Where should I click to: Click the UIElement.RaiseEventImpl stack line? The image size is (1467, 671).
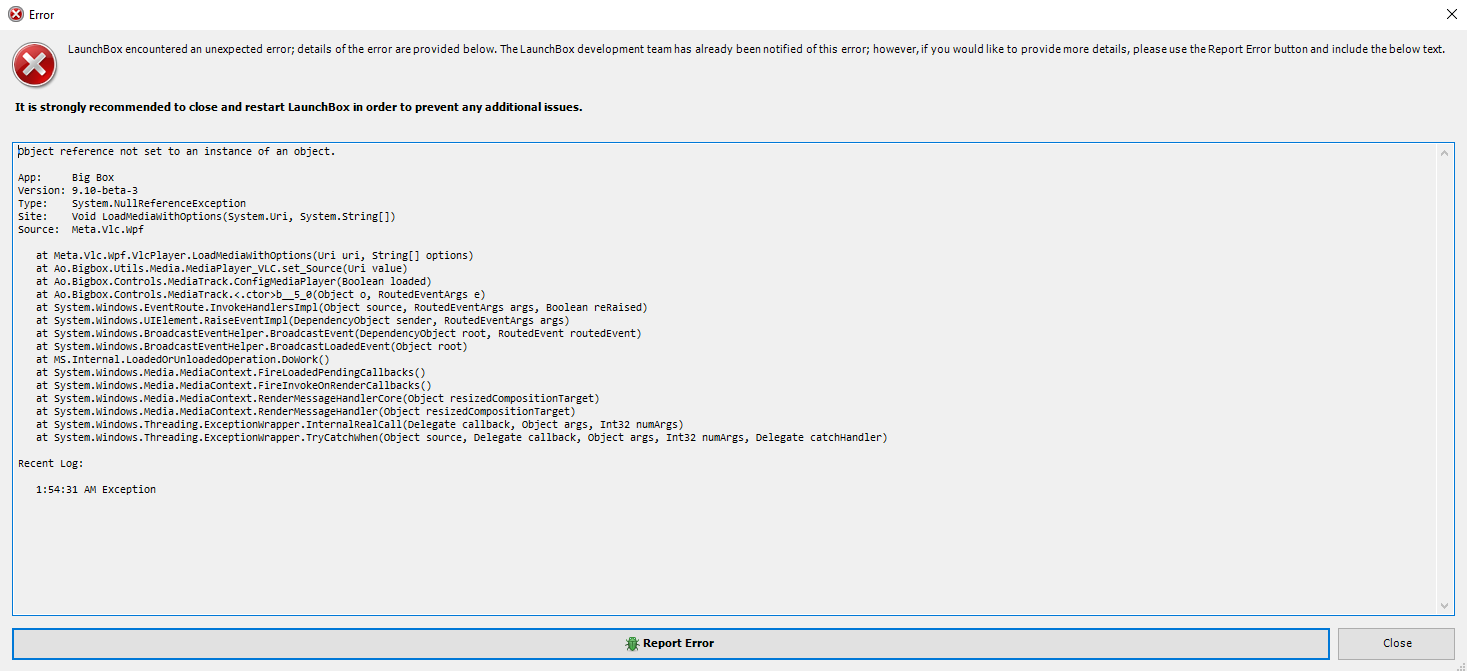click(x=303, y=320)
